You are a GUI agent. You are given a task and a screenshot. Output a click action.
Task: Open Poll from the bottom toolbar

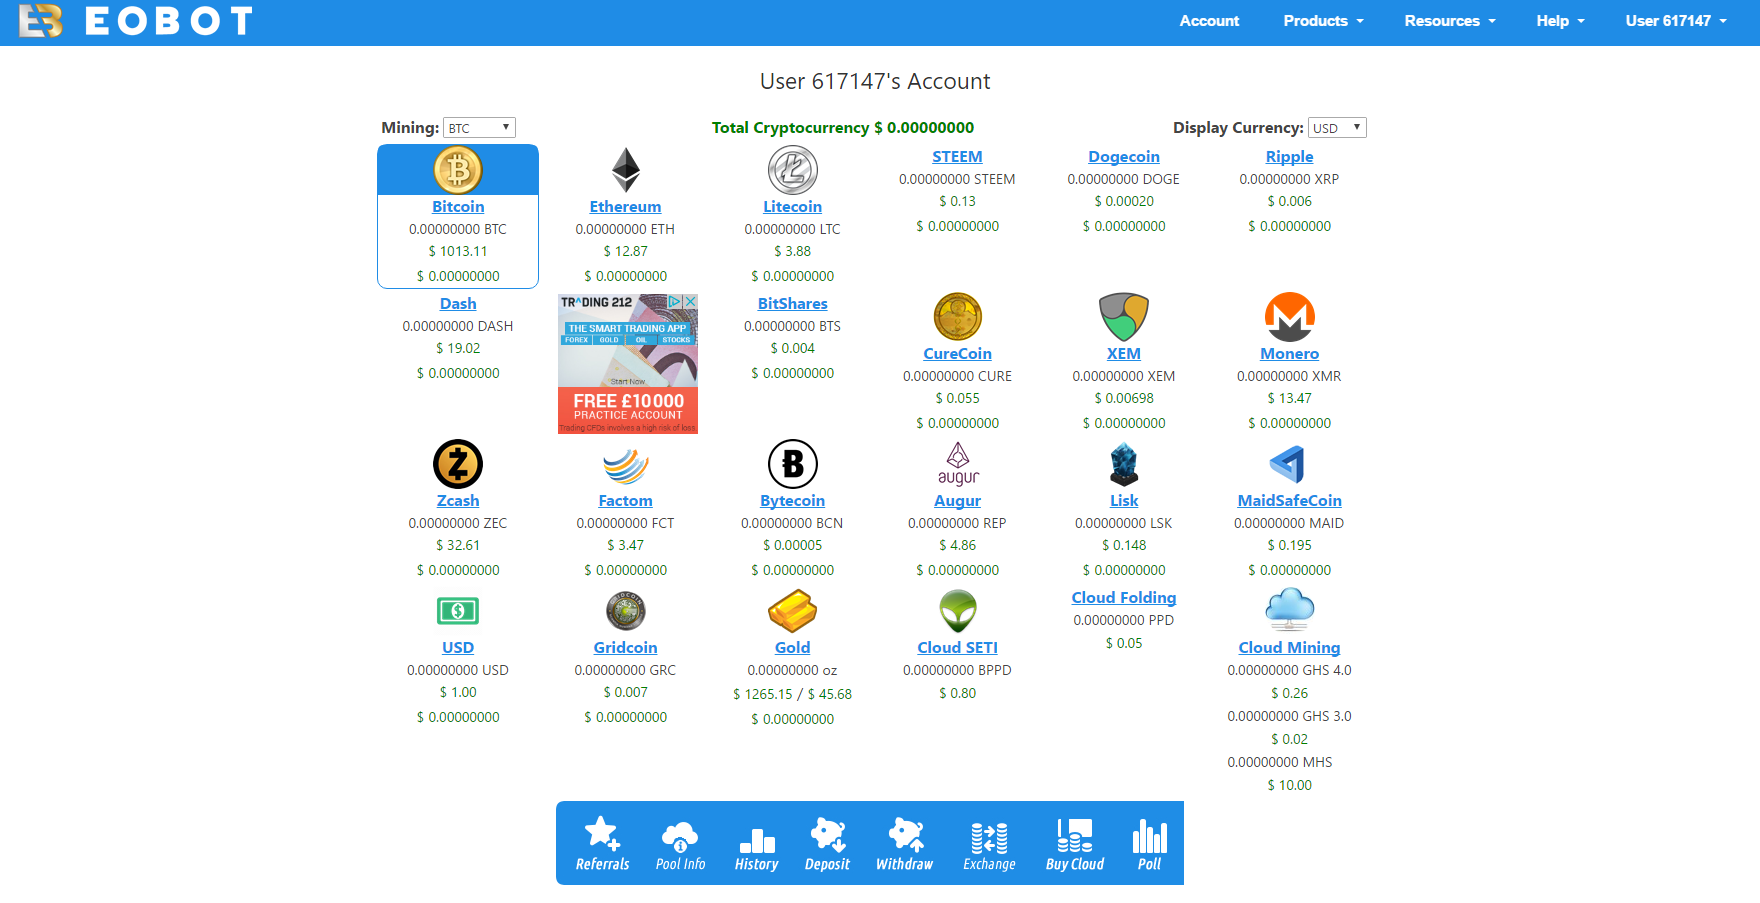point(1150,844)
